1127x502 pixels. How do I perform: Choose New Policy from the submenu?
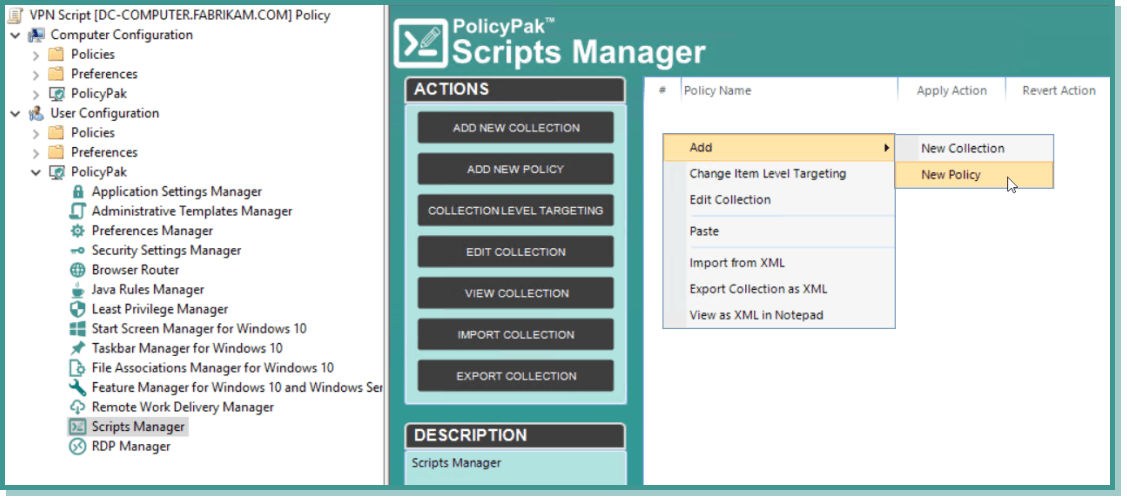pyautogui.click(x=974, y=175)
